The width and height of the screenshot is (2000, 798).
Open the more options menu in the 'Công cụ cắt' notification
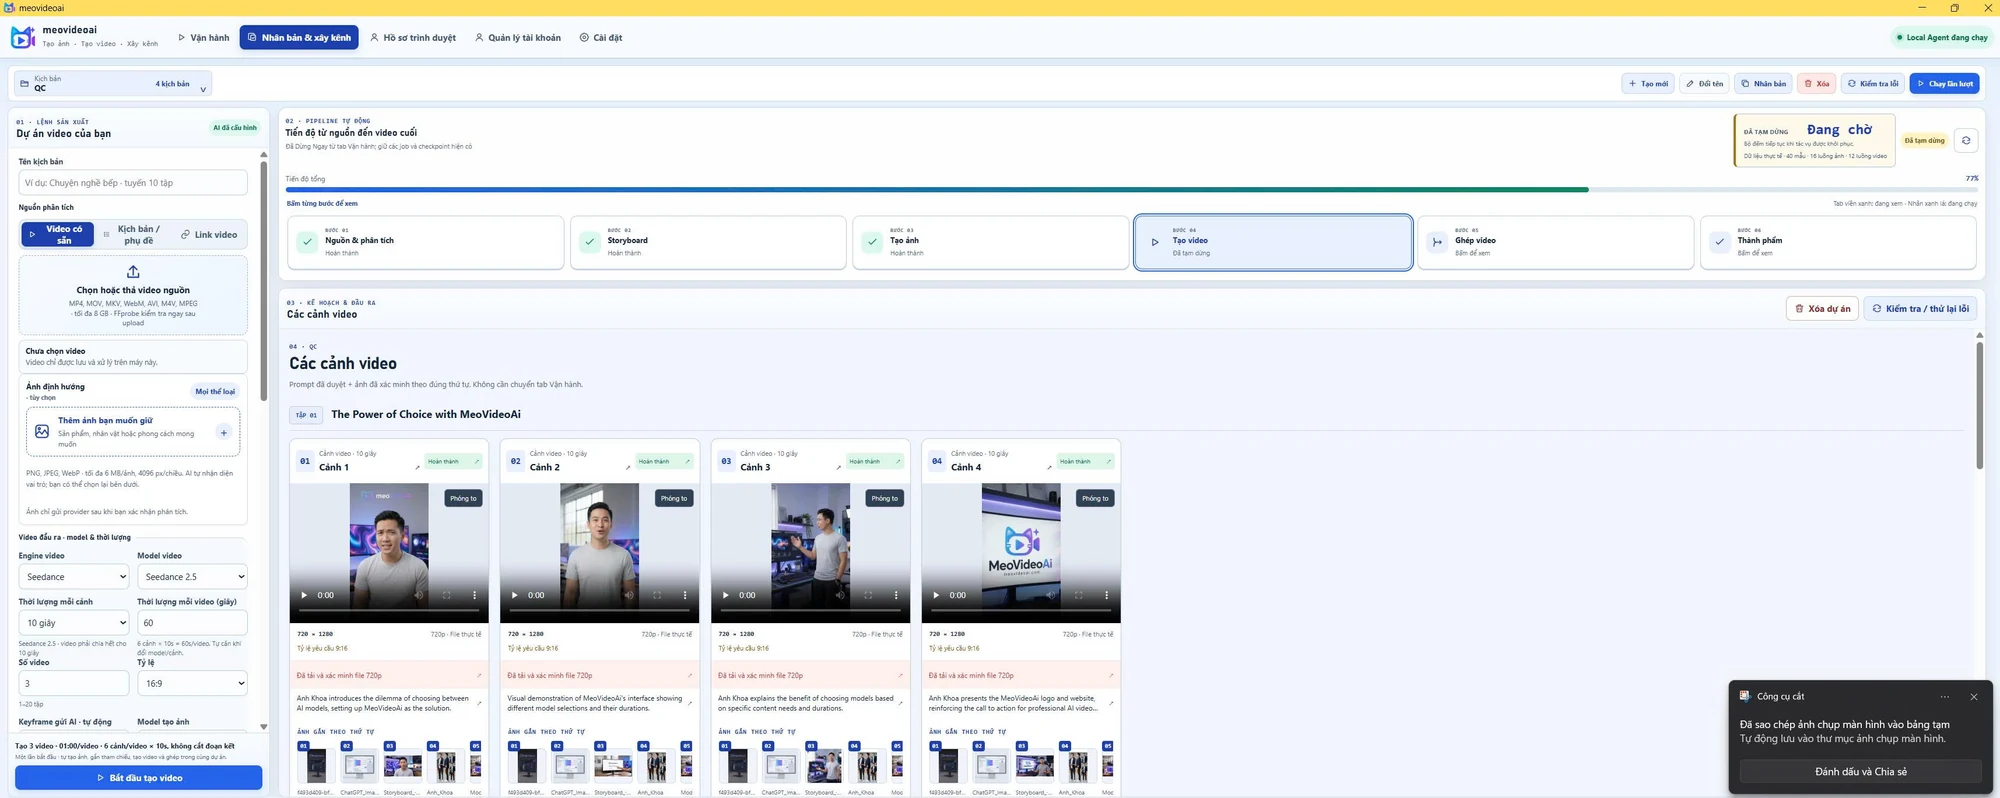[1944, 697]
